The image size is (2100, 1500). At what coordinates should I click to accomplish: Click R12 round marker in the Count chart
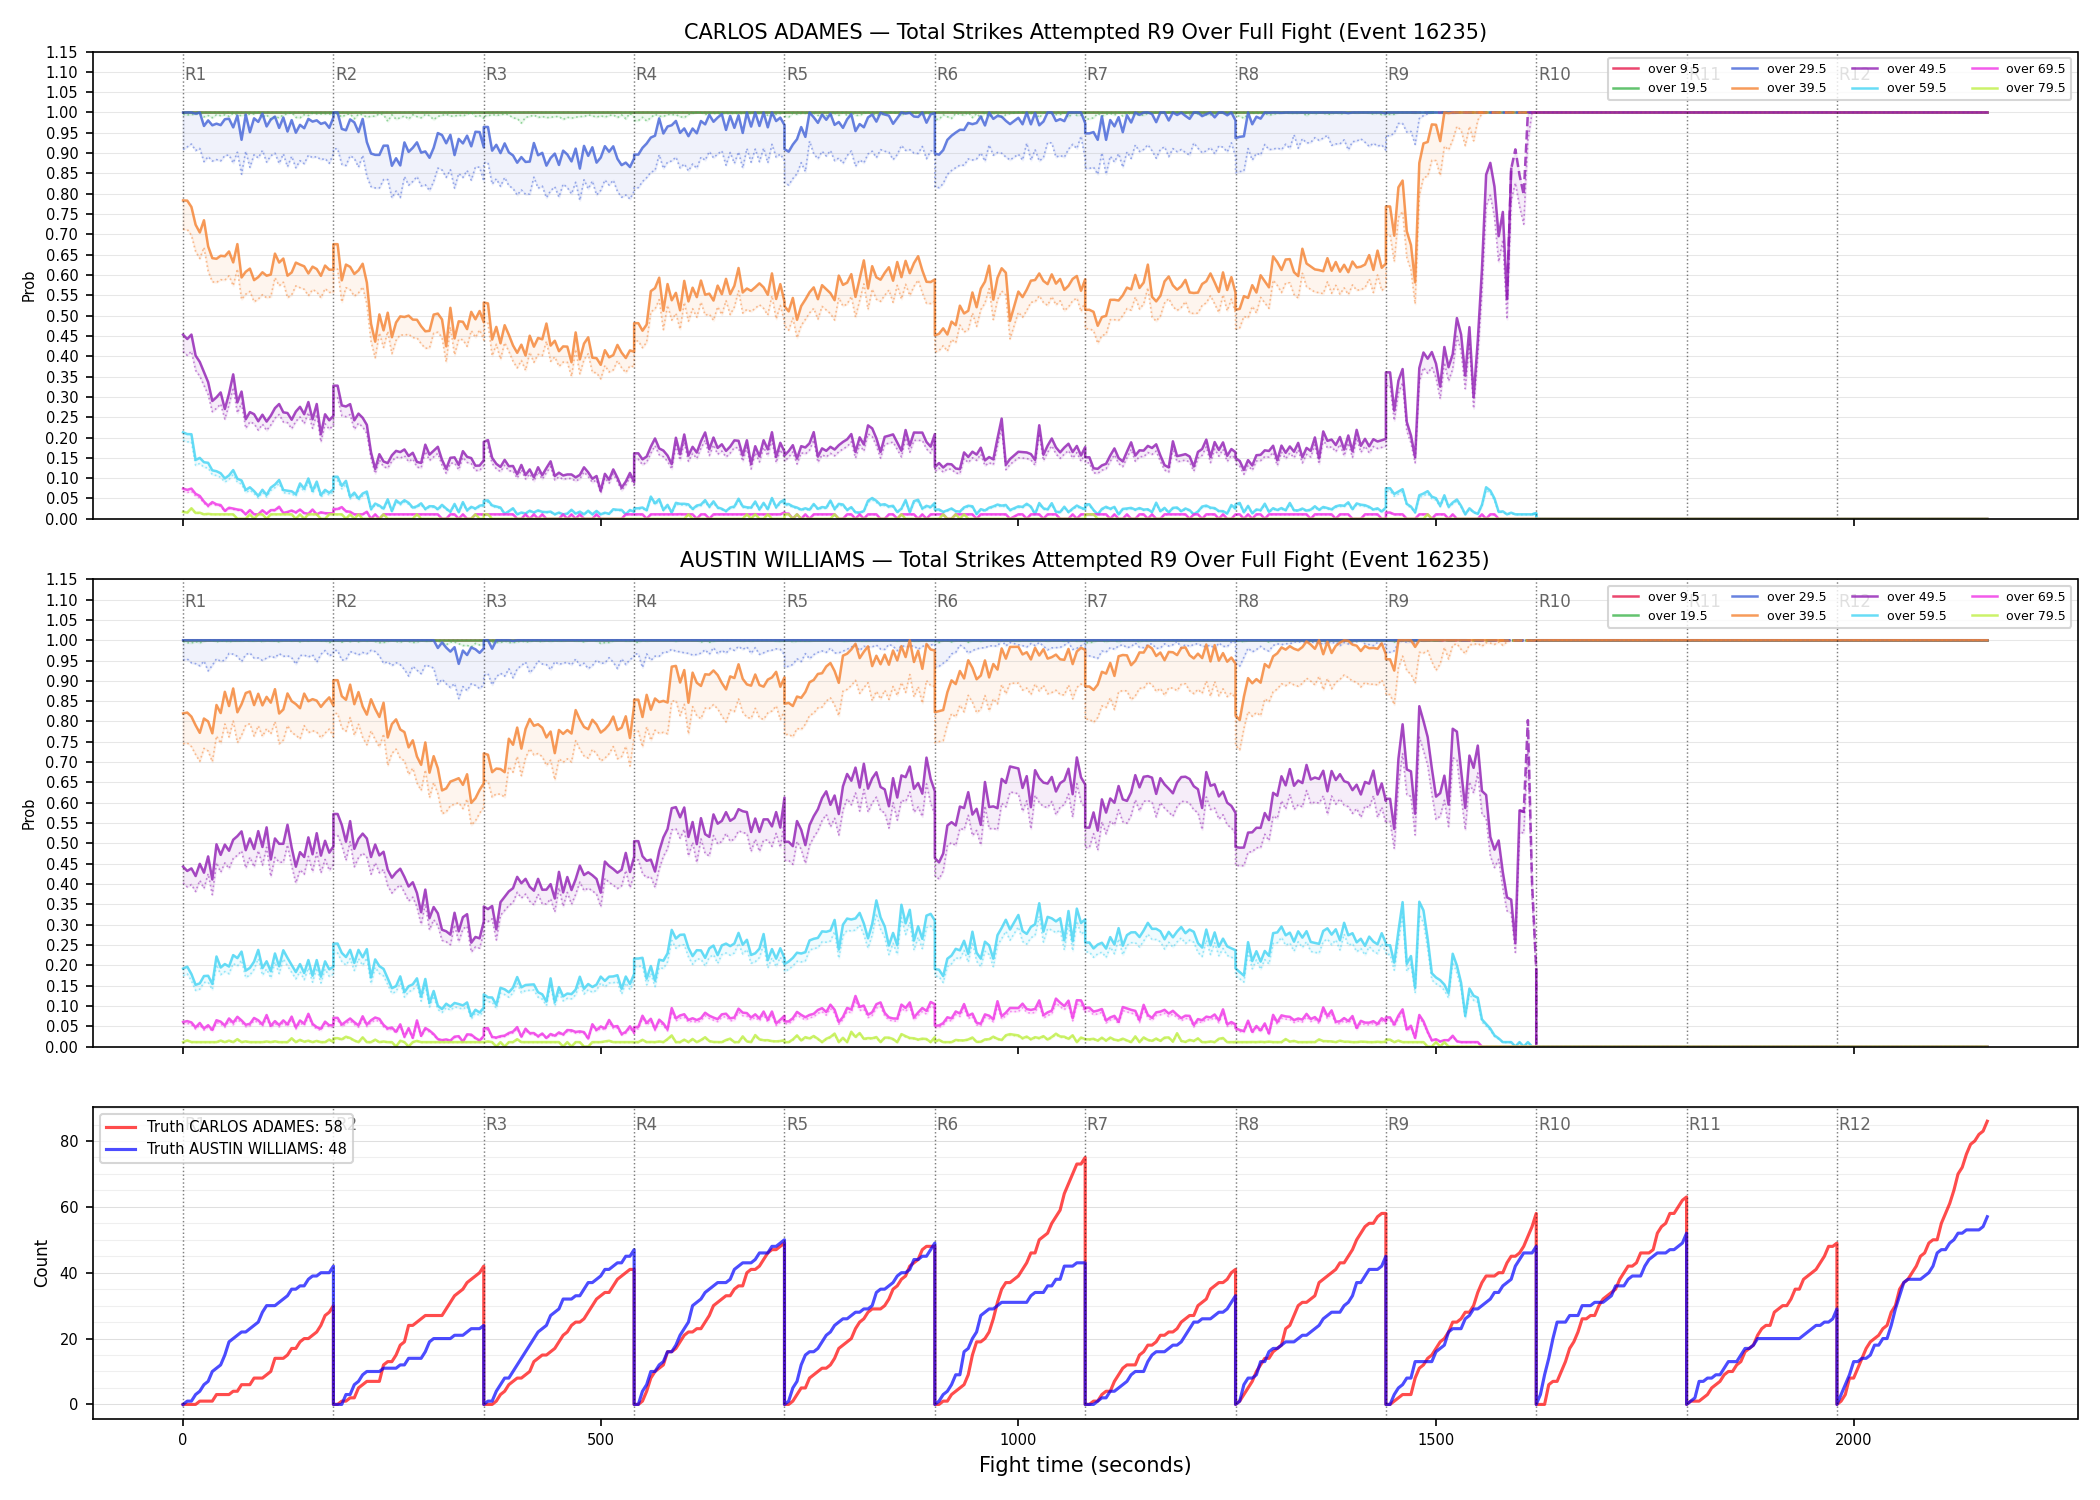pos(1855,1124)
